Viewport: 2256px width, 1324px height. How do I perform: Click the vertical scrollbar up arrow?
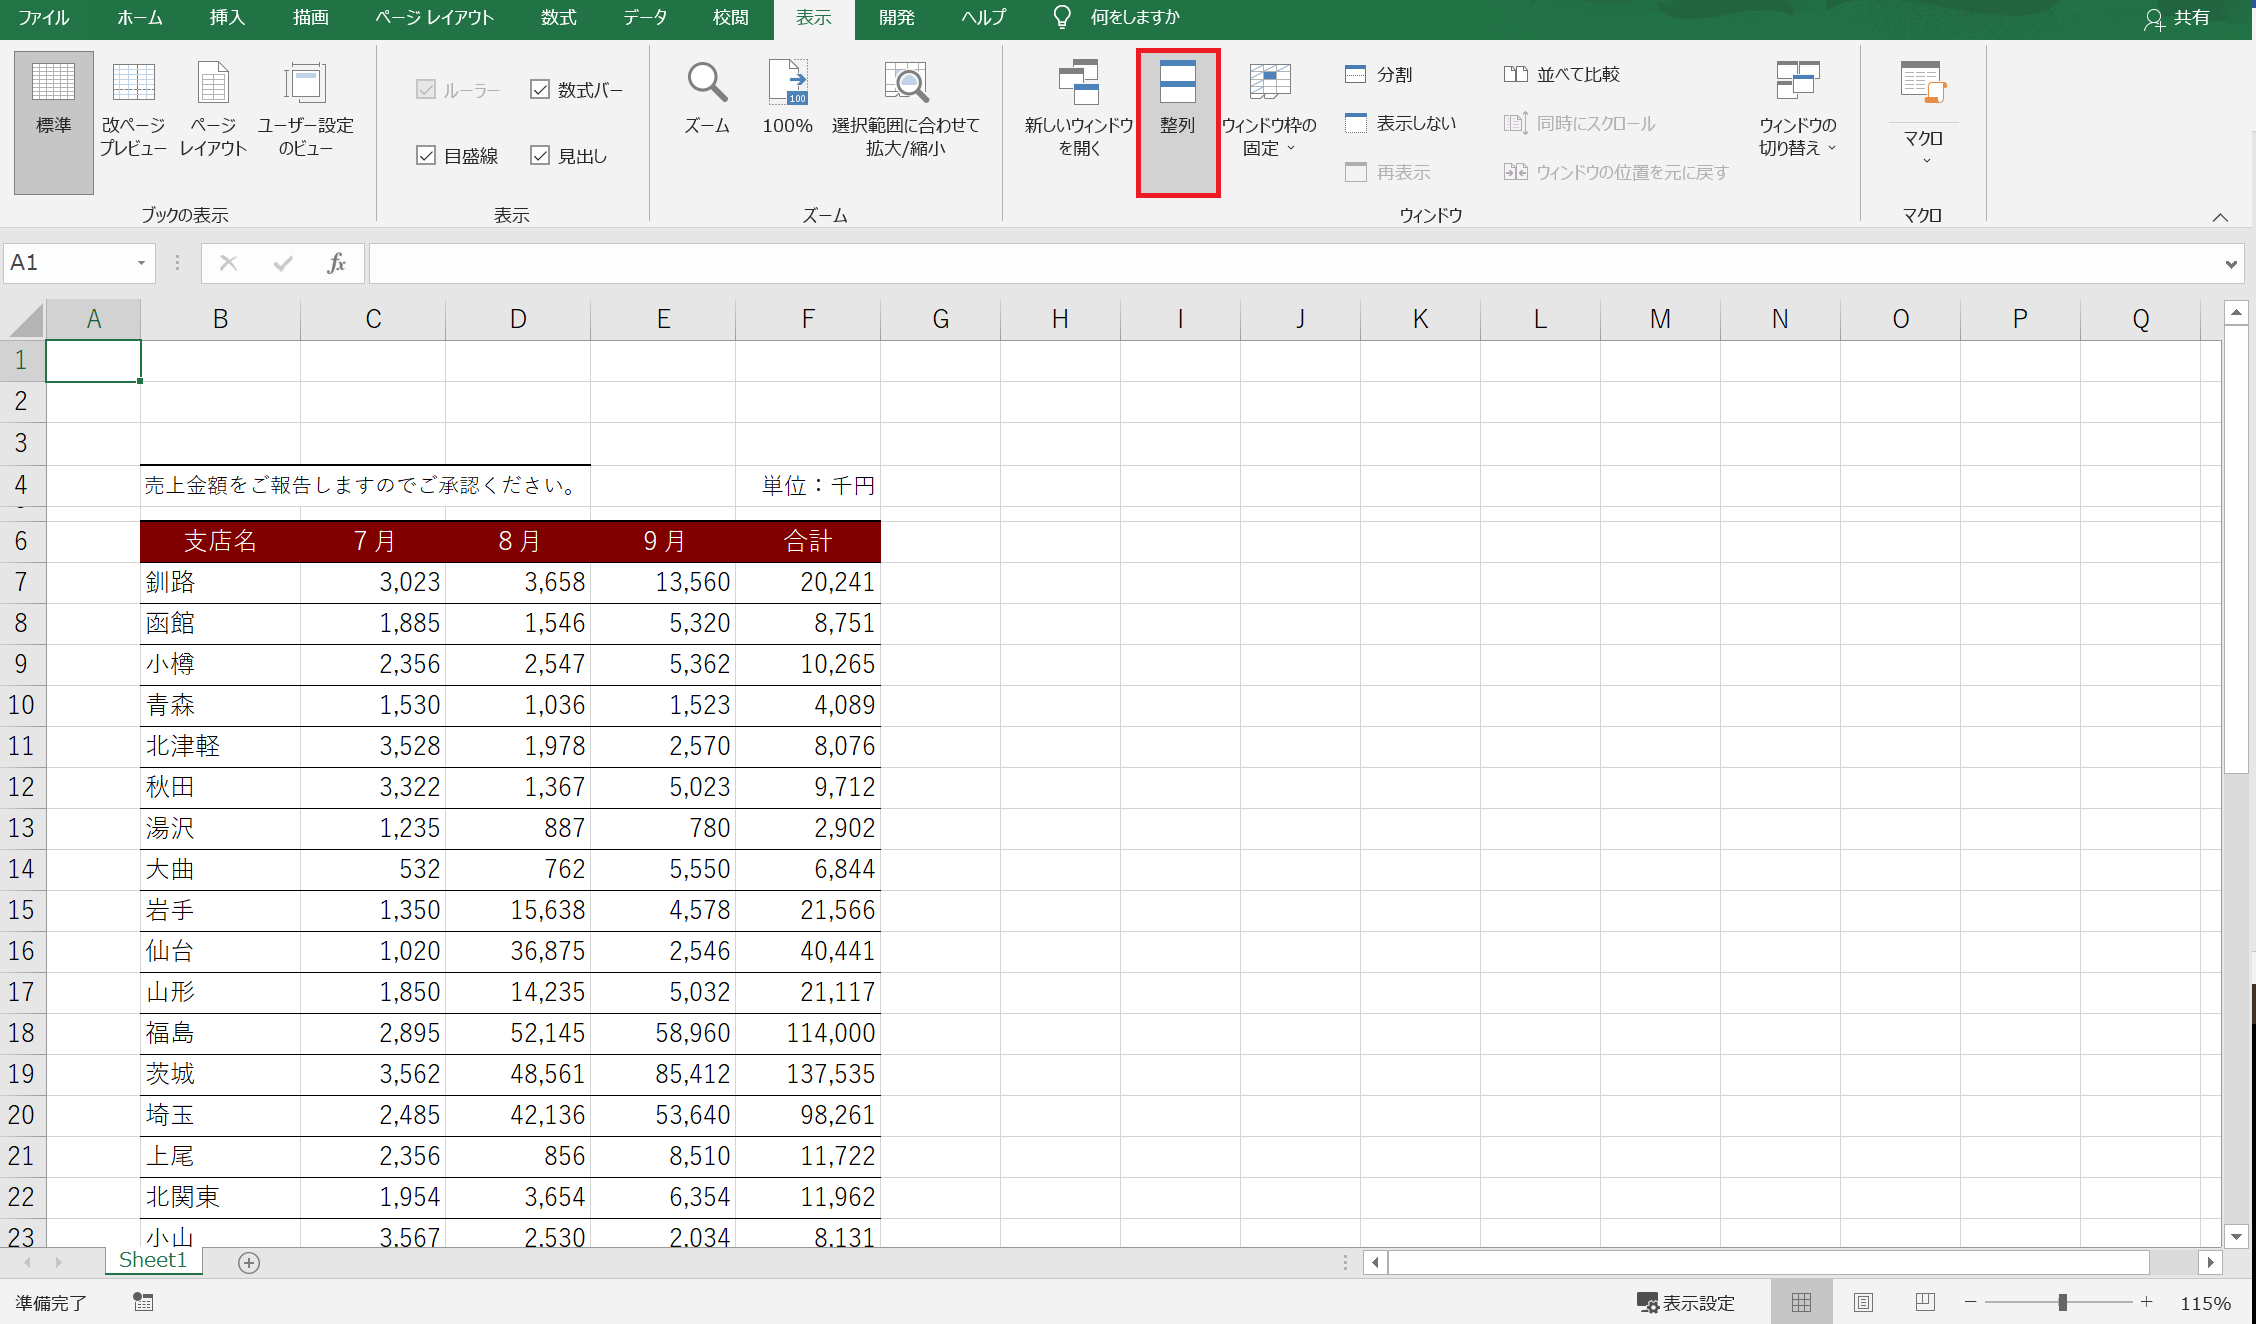tap(2236, 313)
